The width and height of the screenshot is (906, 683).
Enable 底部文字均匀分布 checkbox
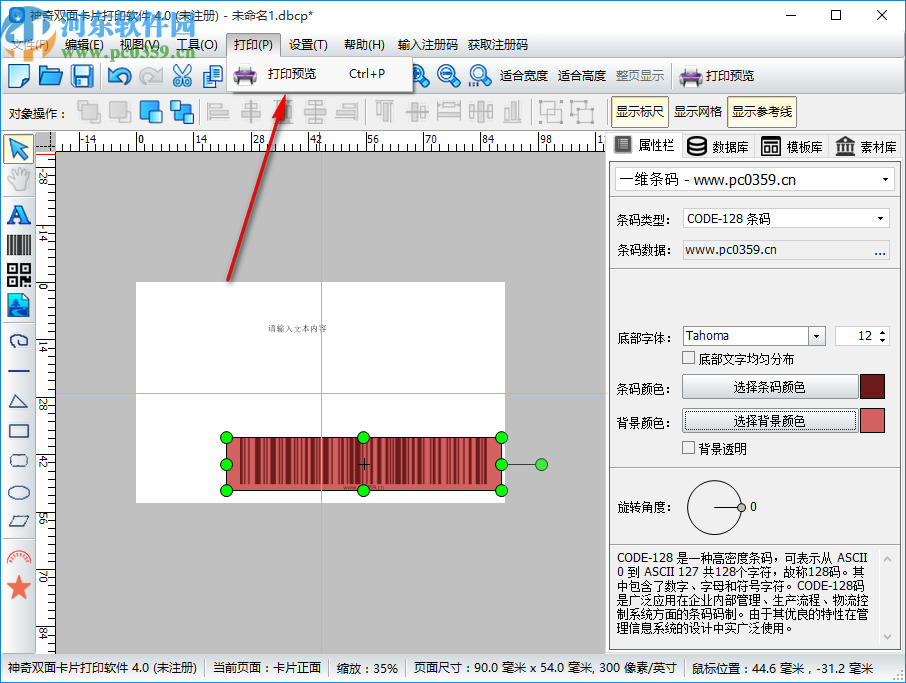click(x=689, y=359)
